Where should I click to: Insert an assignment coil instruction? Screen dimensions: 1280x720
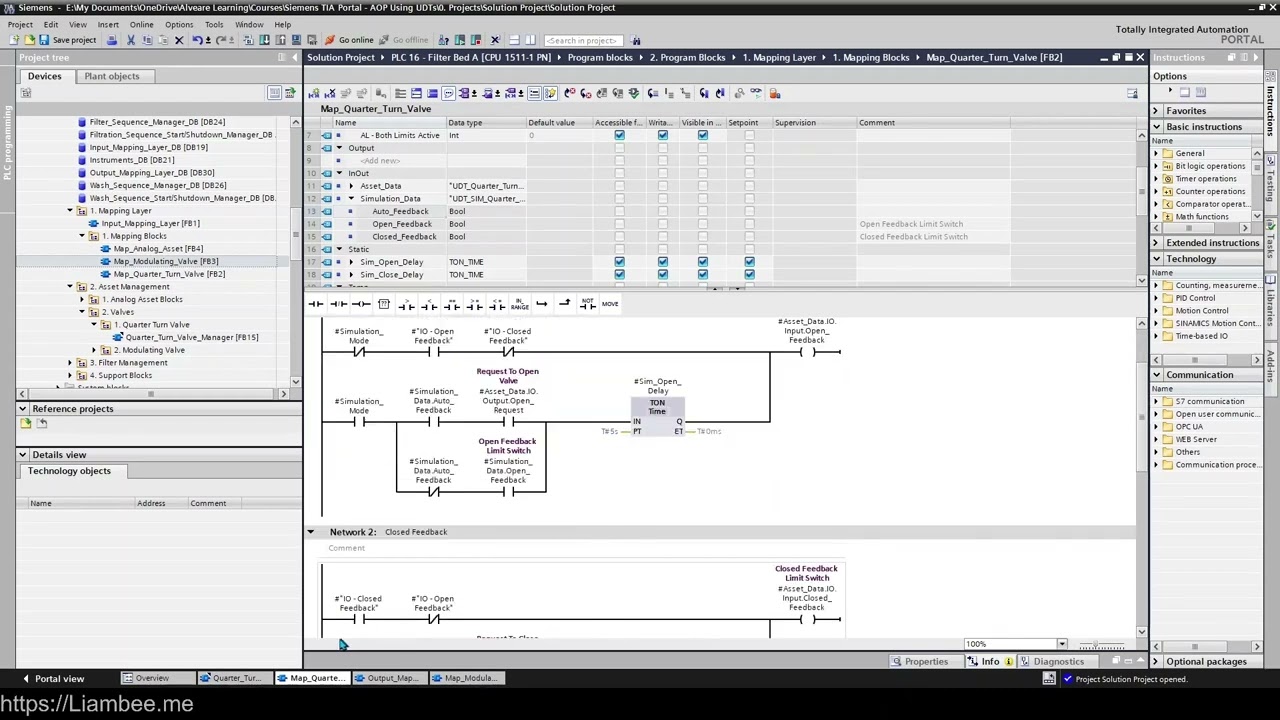point(361,304)
